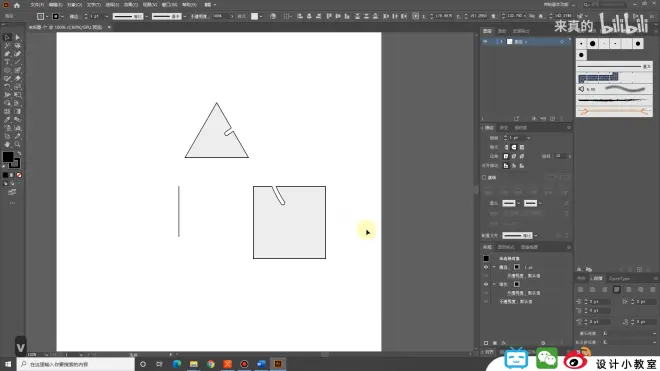The image size is (660, 371).
Task: Click the Windows taskbar search box
Action: pos(76,364)
